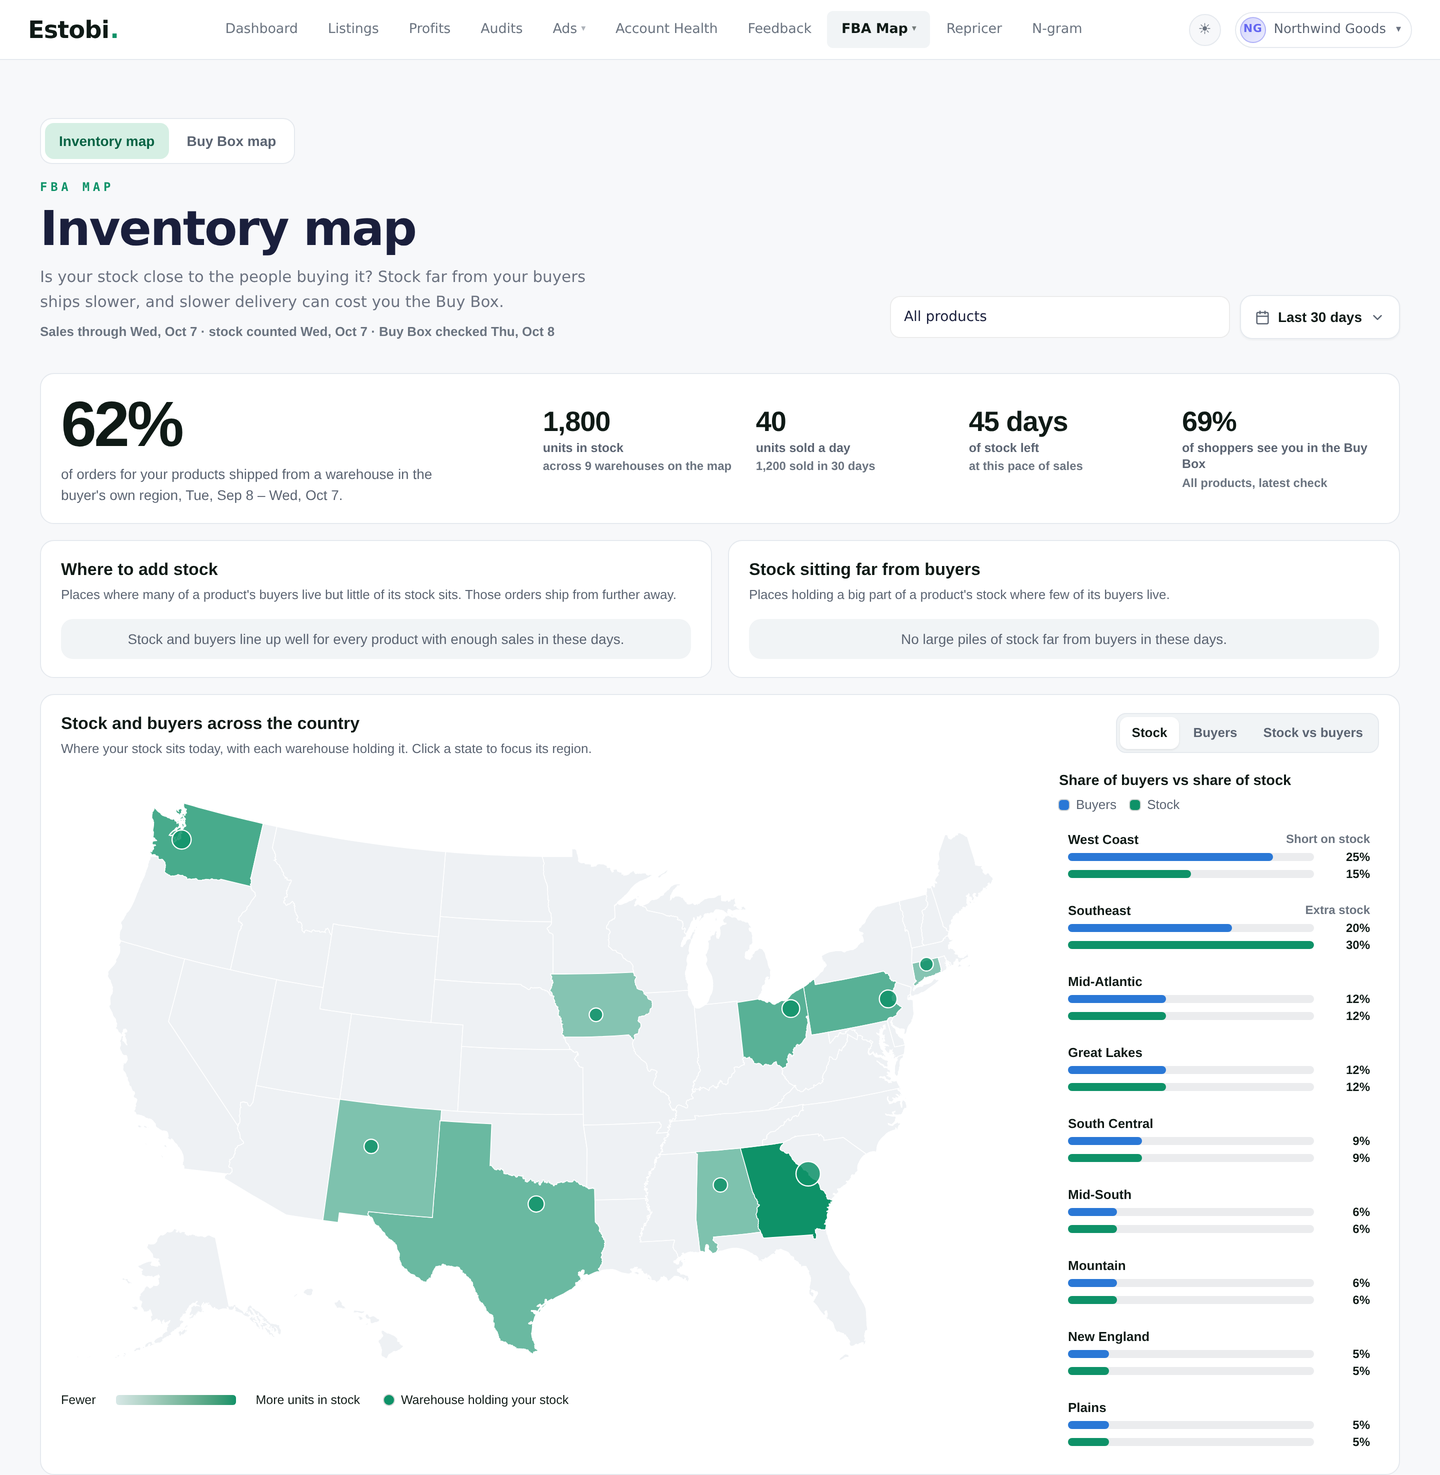Select the Iowa warehouse marker

point(596,1015)
